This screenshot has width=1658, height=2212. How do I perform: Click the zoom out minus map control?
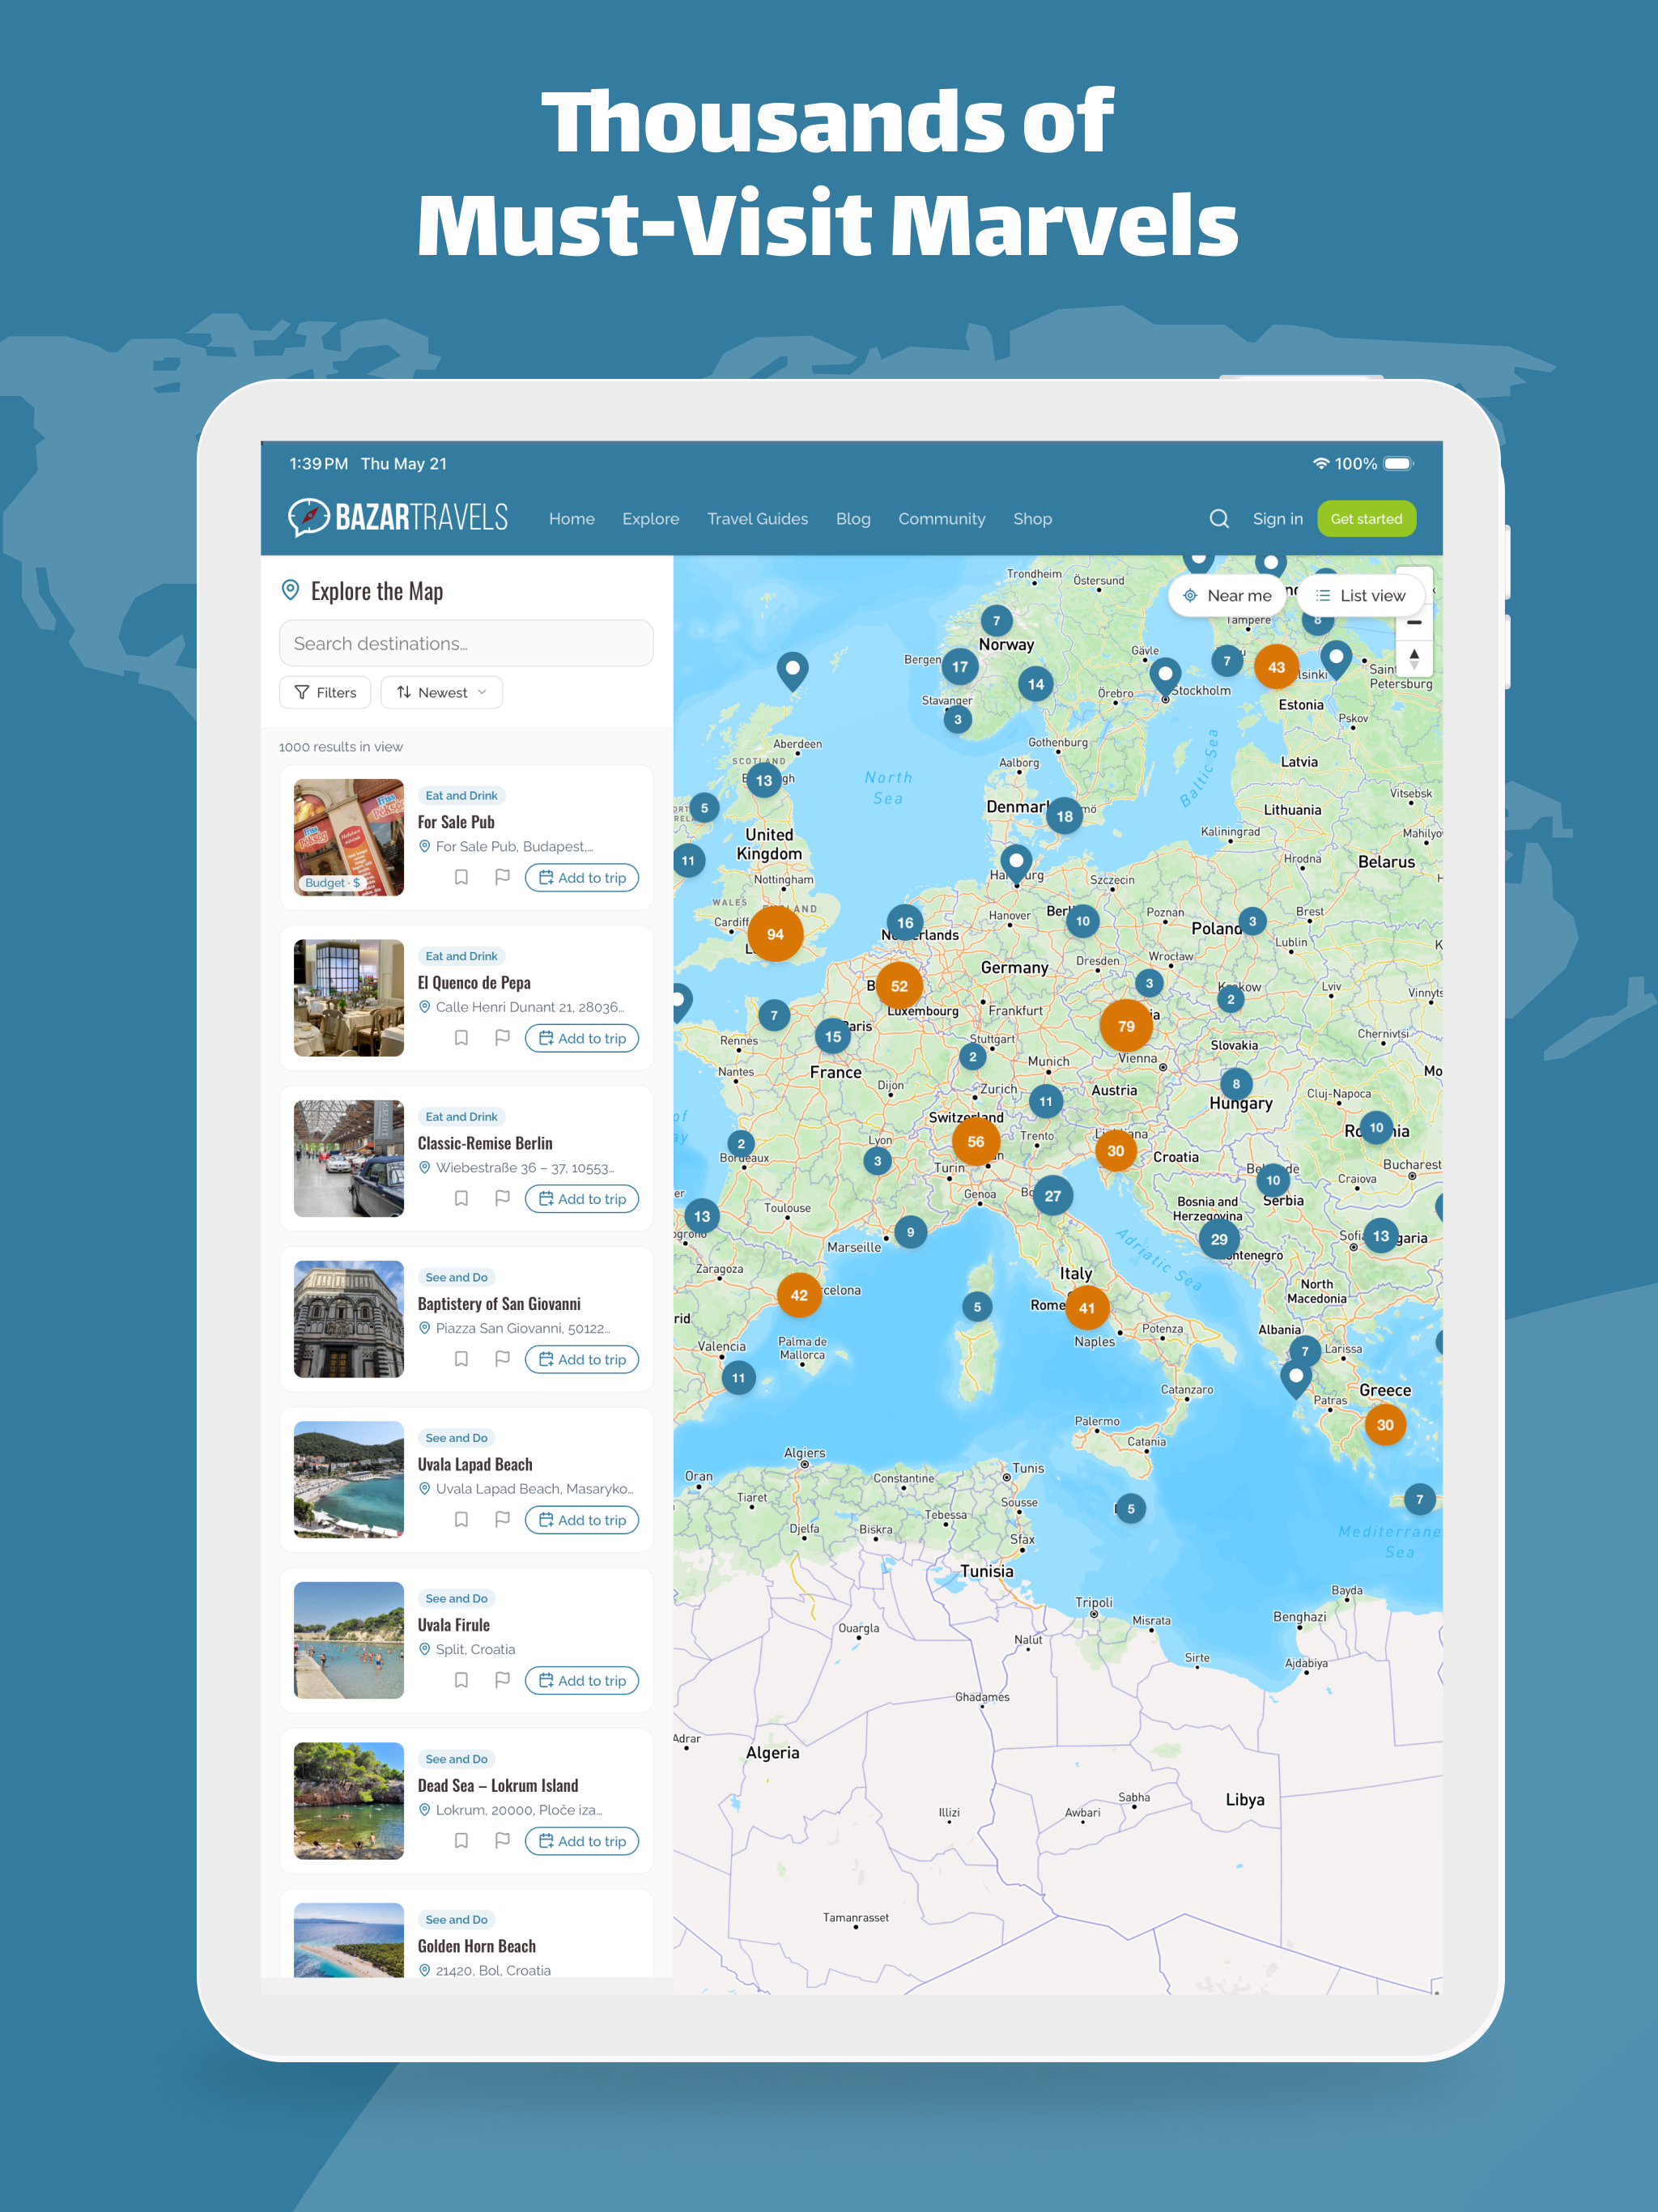click(1414, 622)
